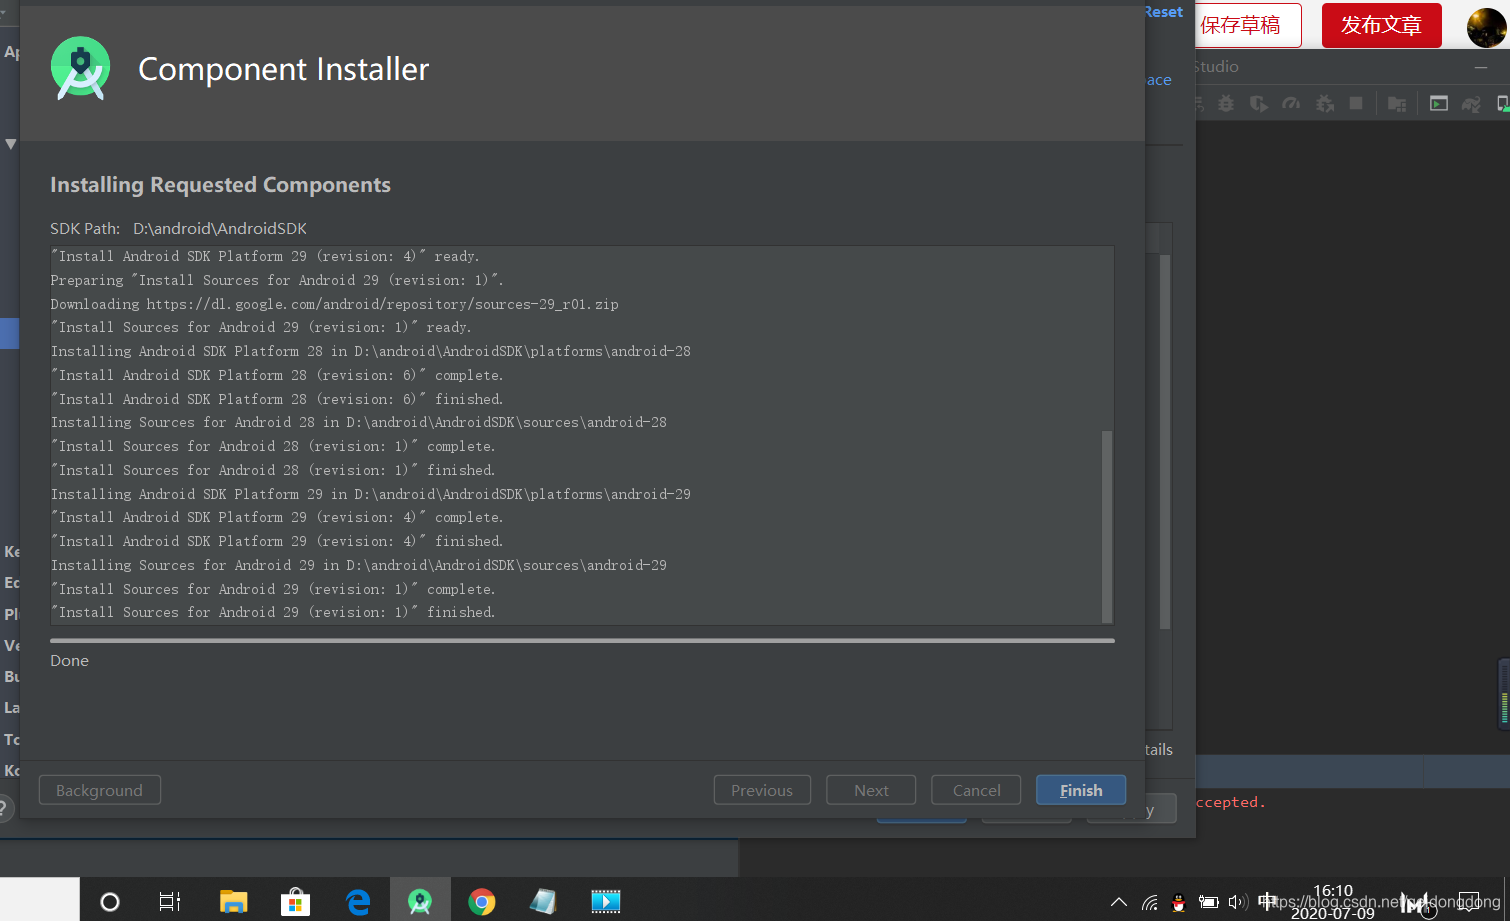Screen dimensions: 1510x921
Task: Open Google Chrome from the taskbar
Action: [x=482, y=902]
